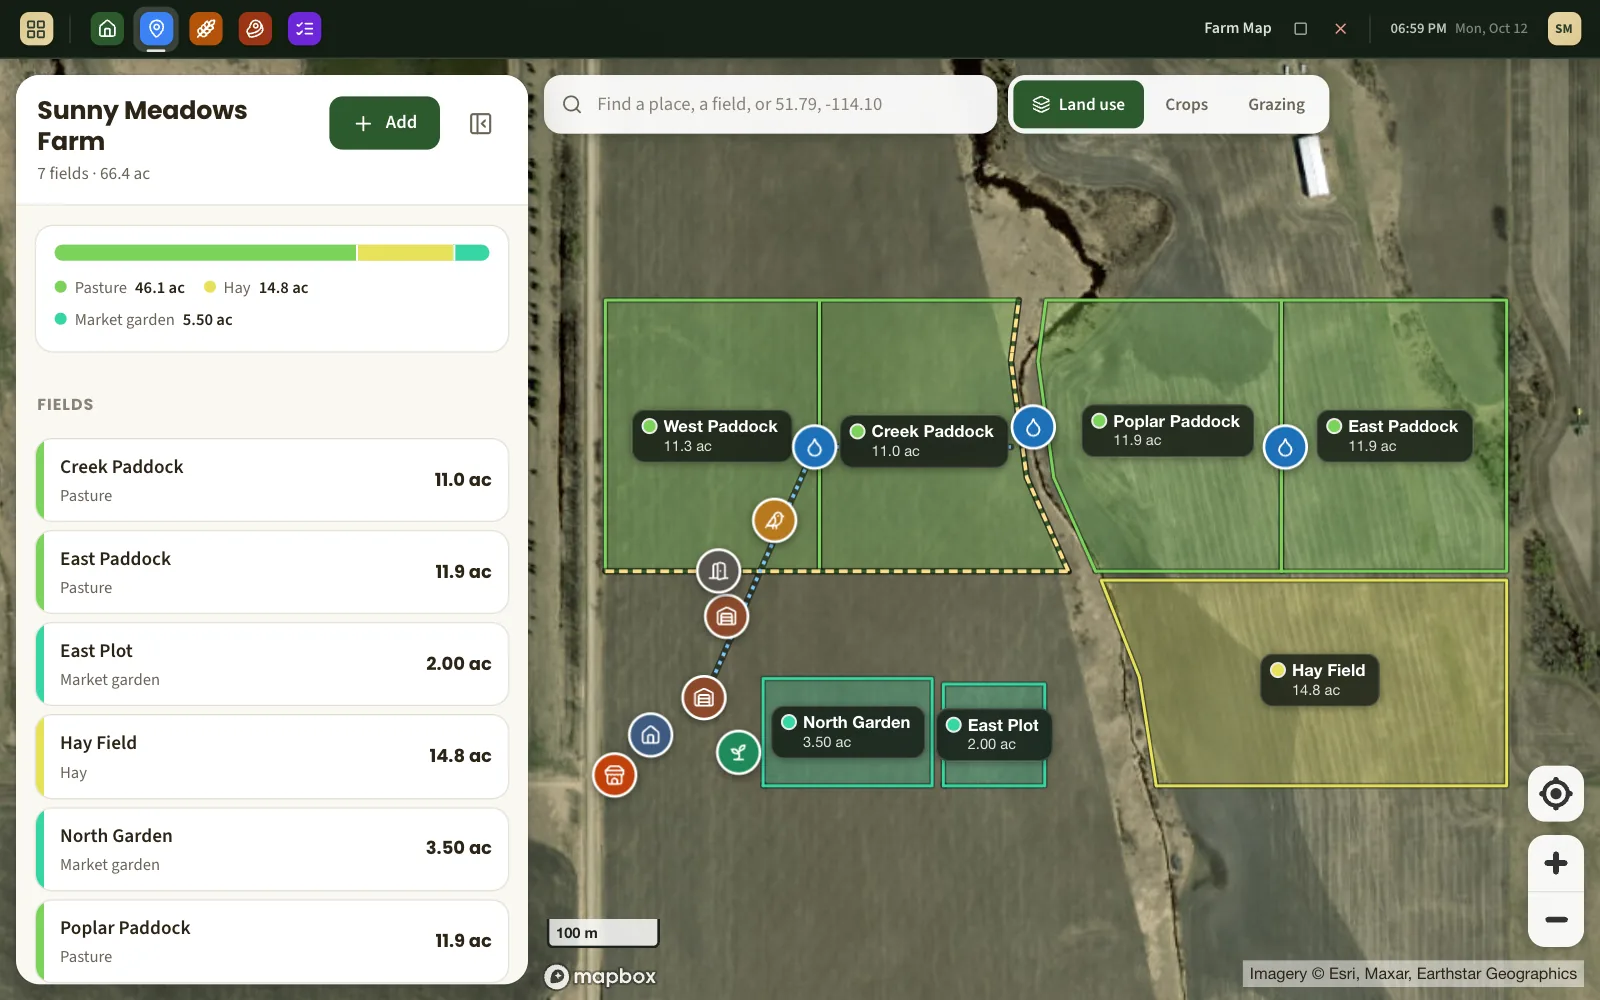
Task: Open the SM user avatar
Action: [x=1564, y=29]
